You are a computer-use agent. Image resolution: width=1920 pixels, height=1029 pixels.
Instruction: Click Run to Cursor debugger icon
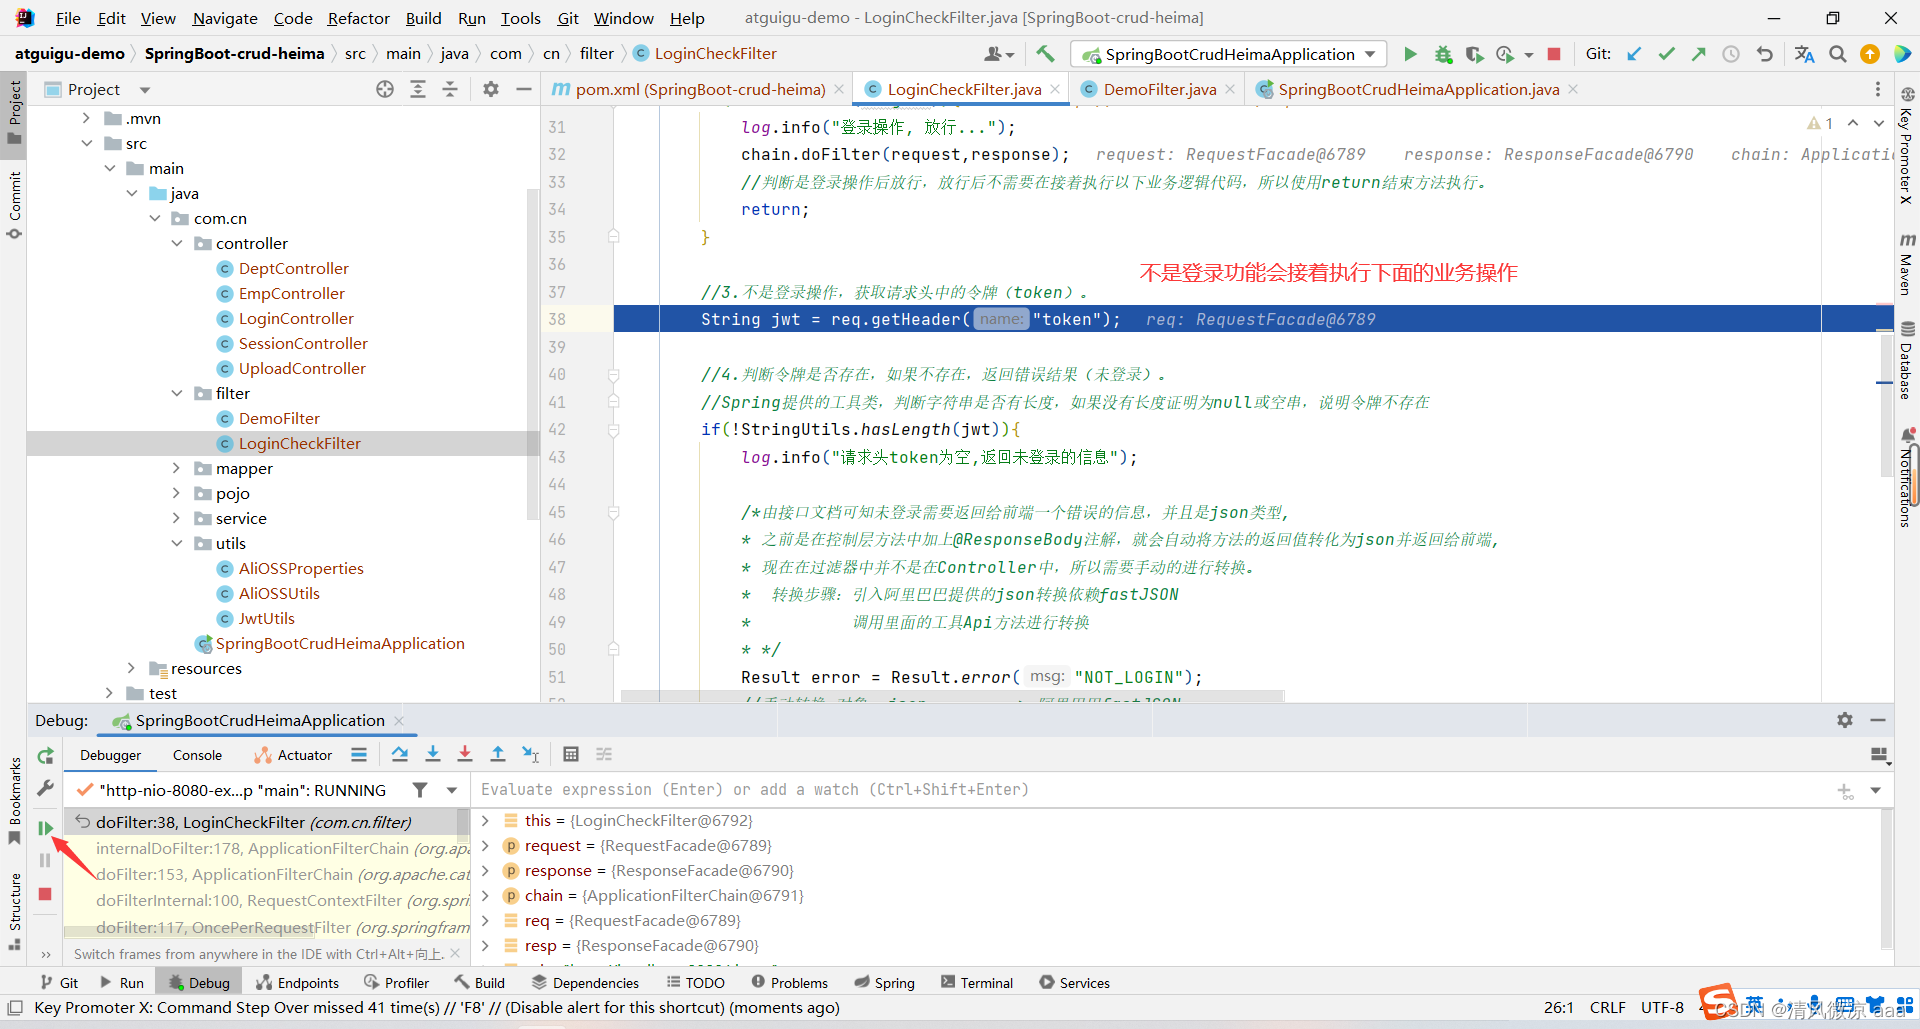[x=530, y=754]
